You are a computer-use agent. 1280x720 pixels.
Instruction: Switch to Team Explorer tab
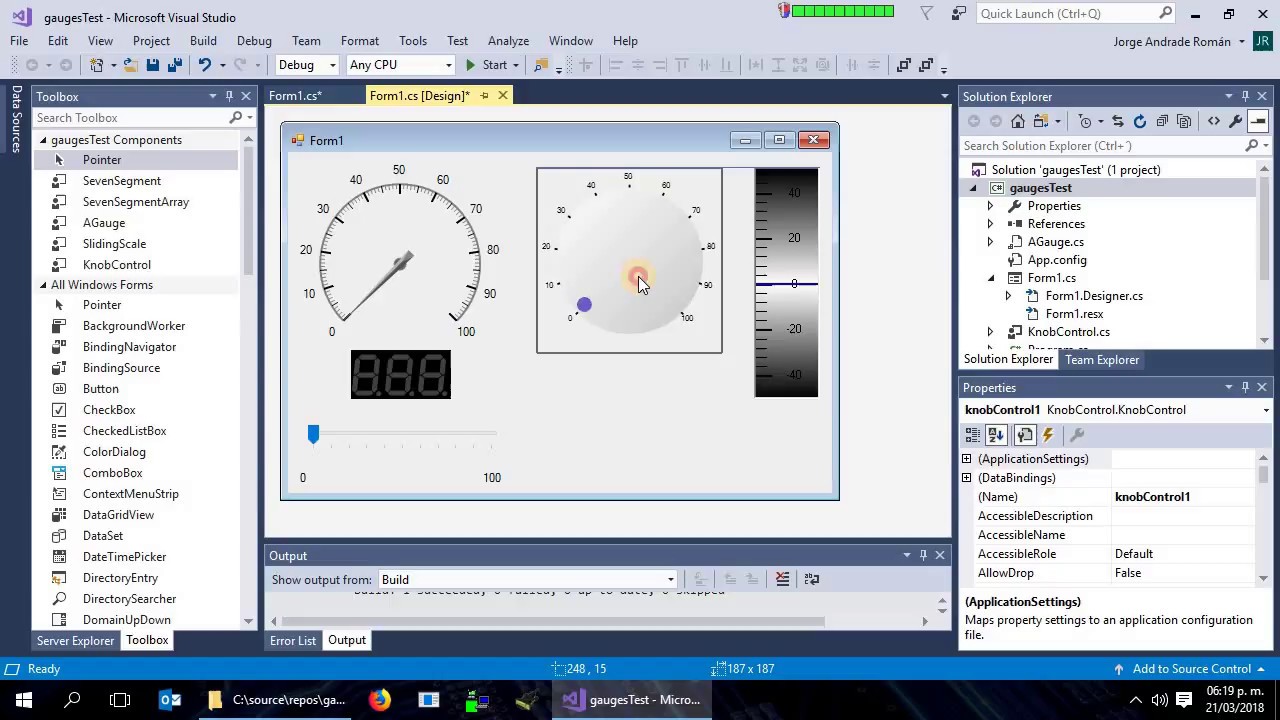point(1102,360)
